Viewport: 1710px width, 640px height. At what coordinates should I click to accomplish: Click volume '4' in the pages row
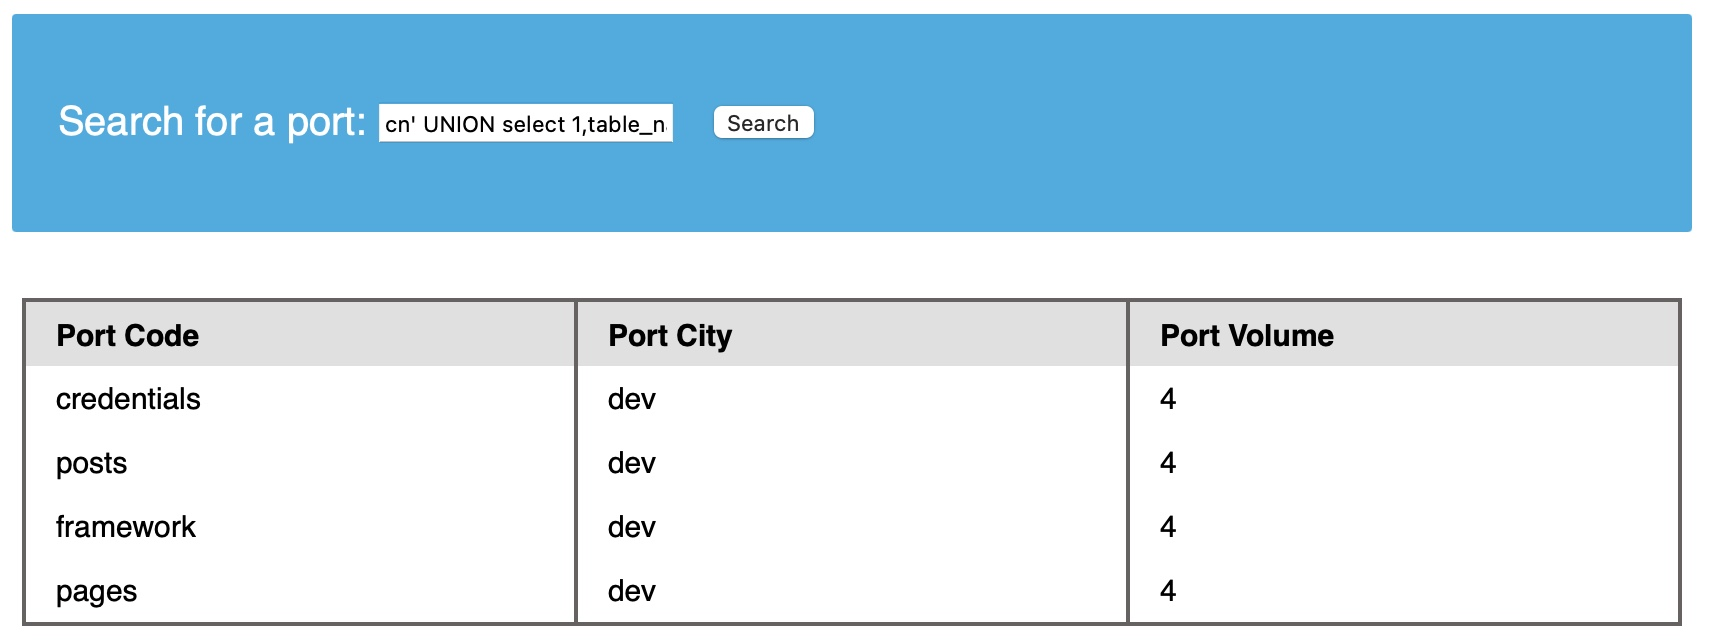coord(1168,591)
